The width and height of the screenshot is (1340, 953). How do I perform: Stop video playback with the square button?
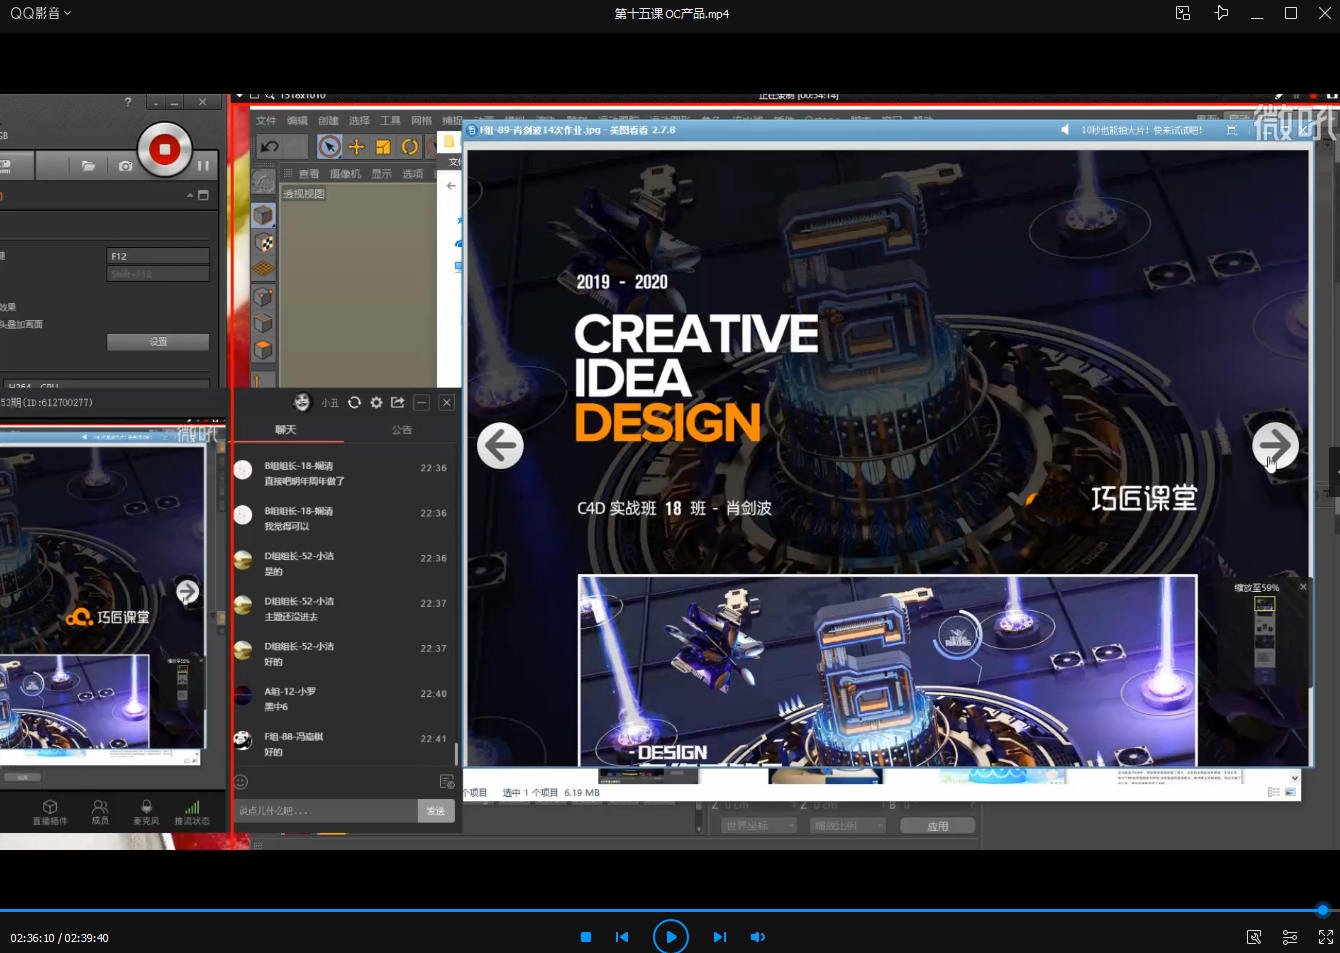[586, 937]
